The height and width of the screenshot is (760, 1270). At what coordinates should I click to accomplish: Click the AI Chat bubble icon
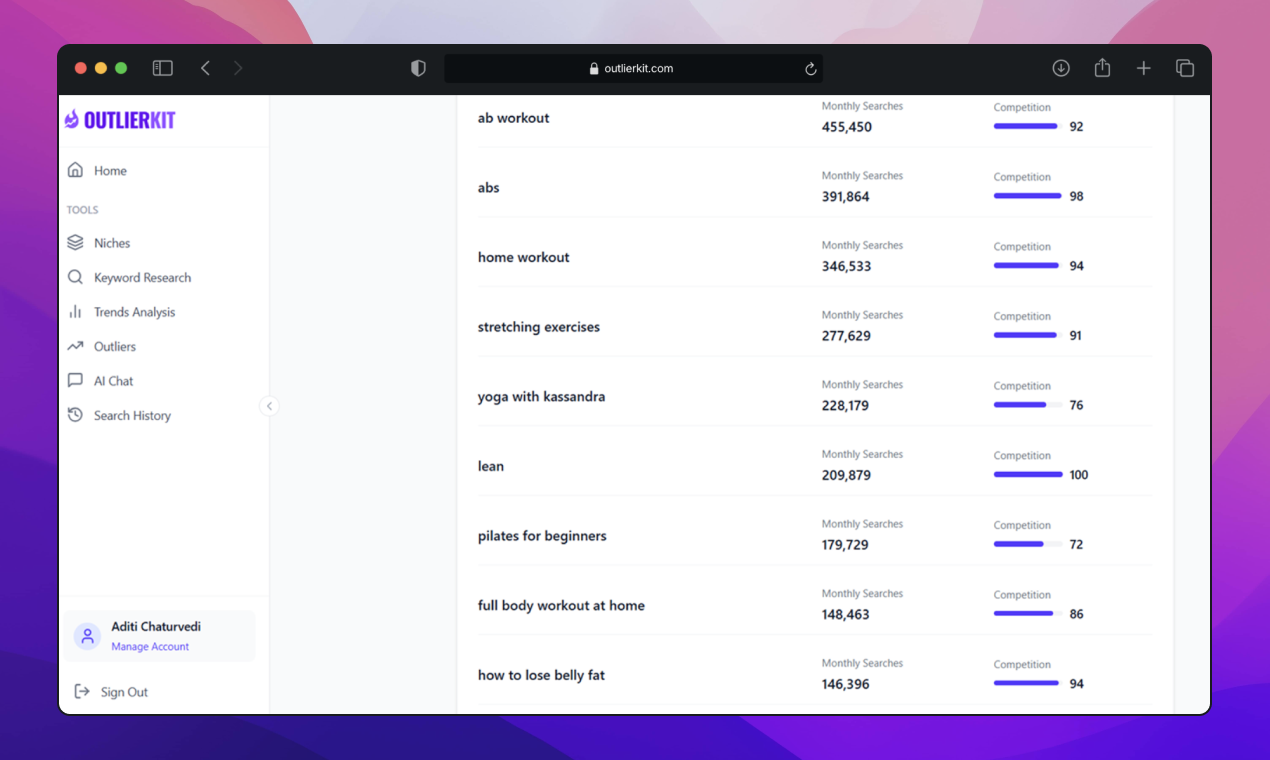point(75,381)
